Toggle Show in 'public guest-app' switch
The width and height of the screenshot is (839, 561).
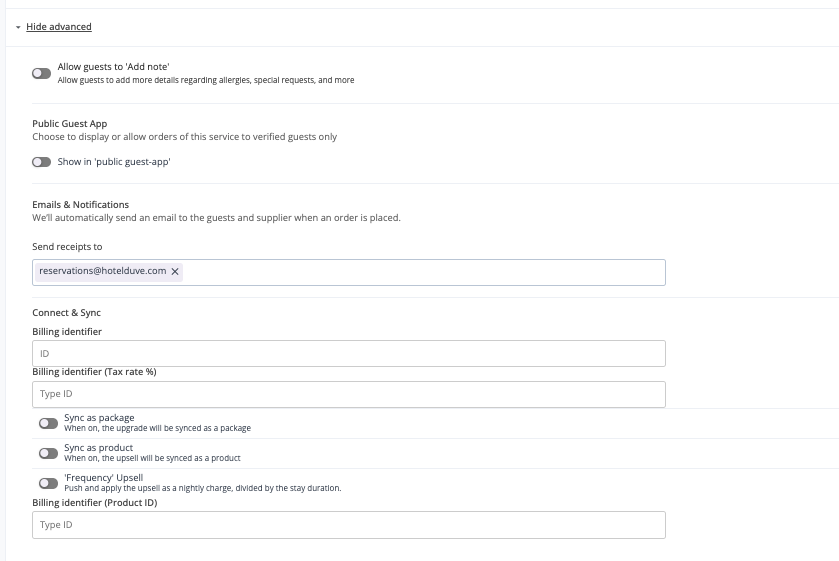click(41, 162)
